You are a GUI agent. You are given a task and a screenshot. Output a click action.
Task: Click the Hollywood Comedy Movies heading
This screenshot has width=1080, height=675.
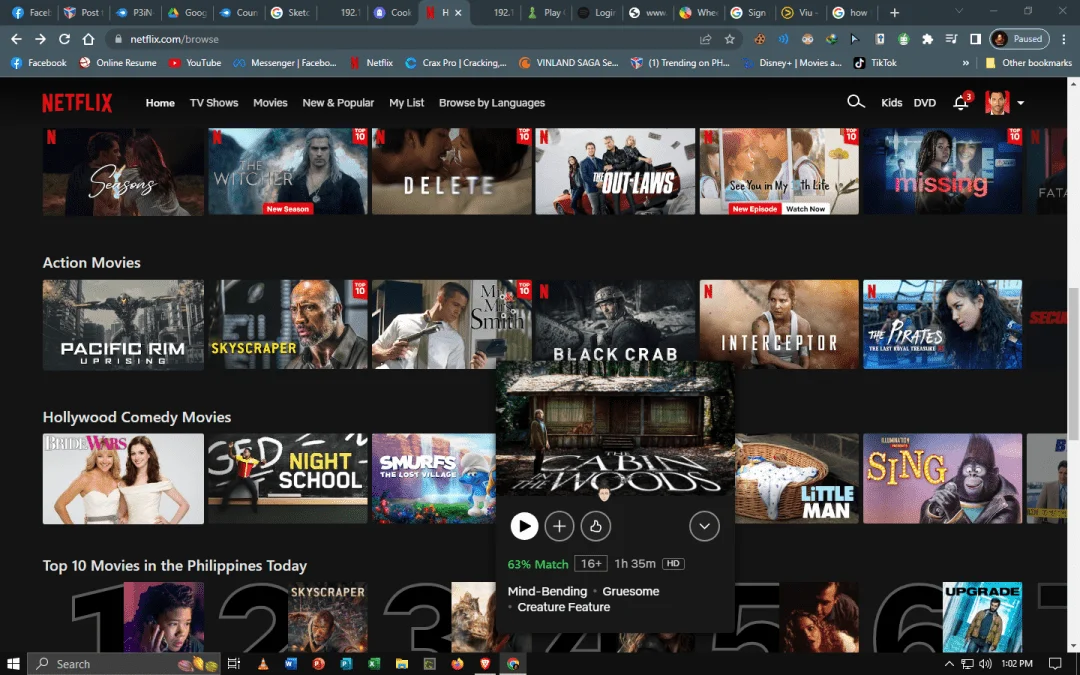click(137, 417)
